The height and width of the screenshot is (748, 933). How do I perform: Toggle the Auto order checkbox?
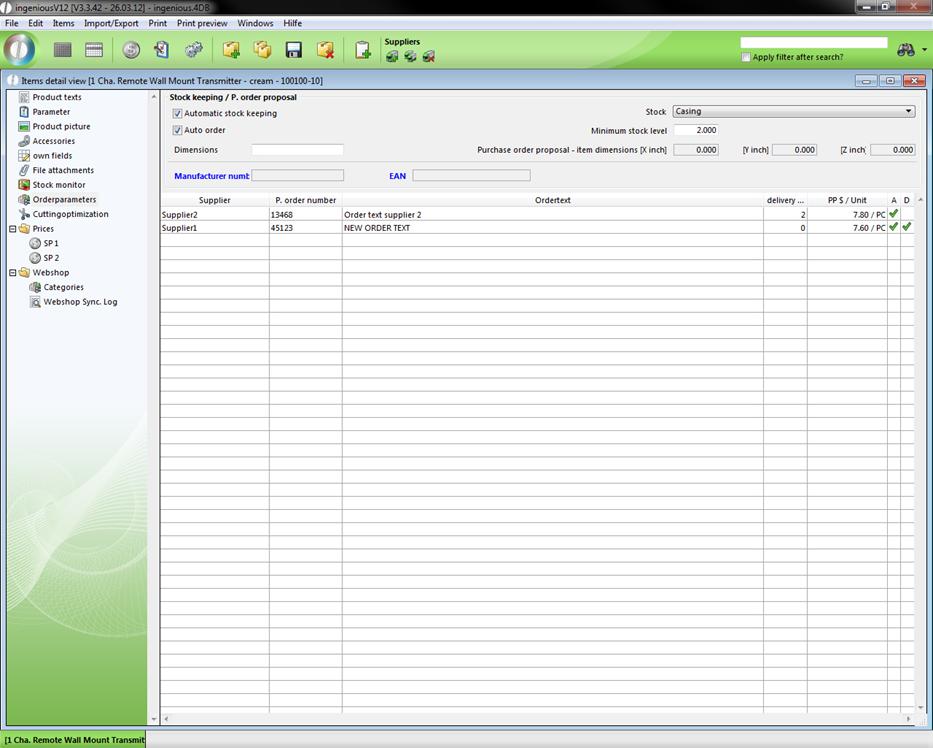178,131
